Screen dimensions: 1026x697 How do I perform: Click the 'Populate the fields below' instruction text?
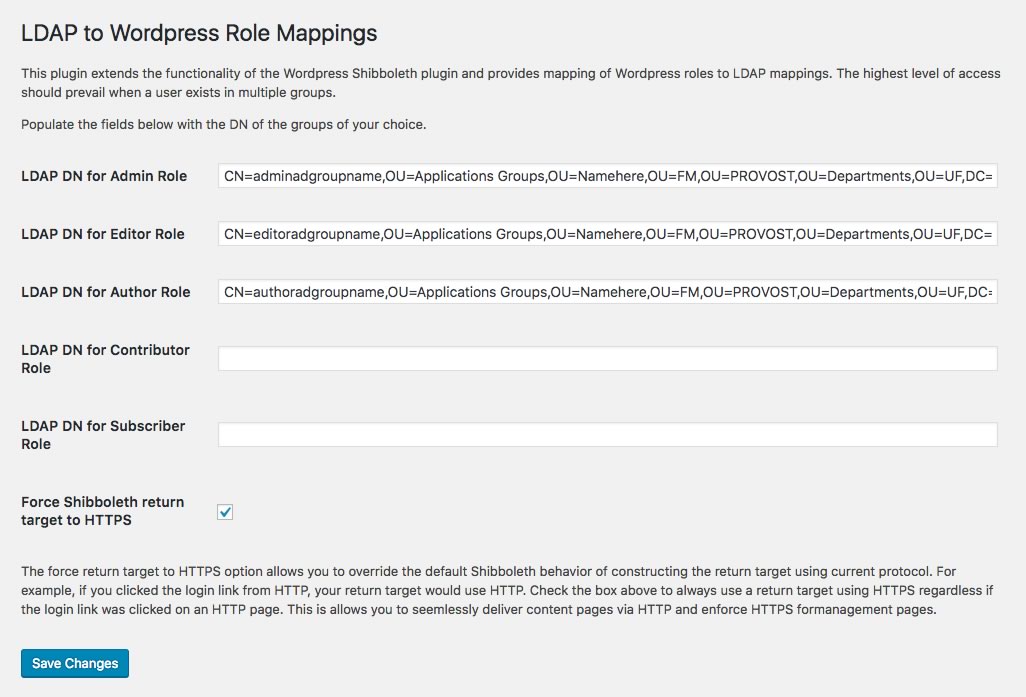[224, 124]
